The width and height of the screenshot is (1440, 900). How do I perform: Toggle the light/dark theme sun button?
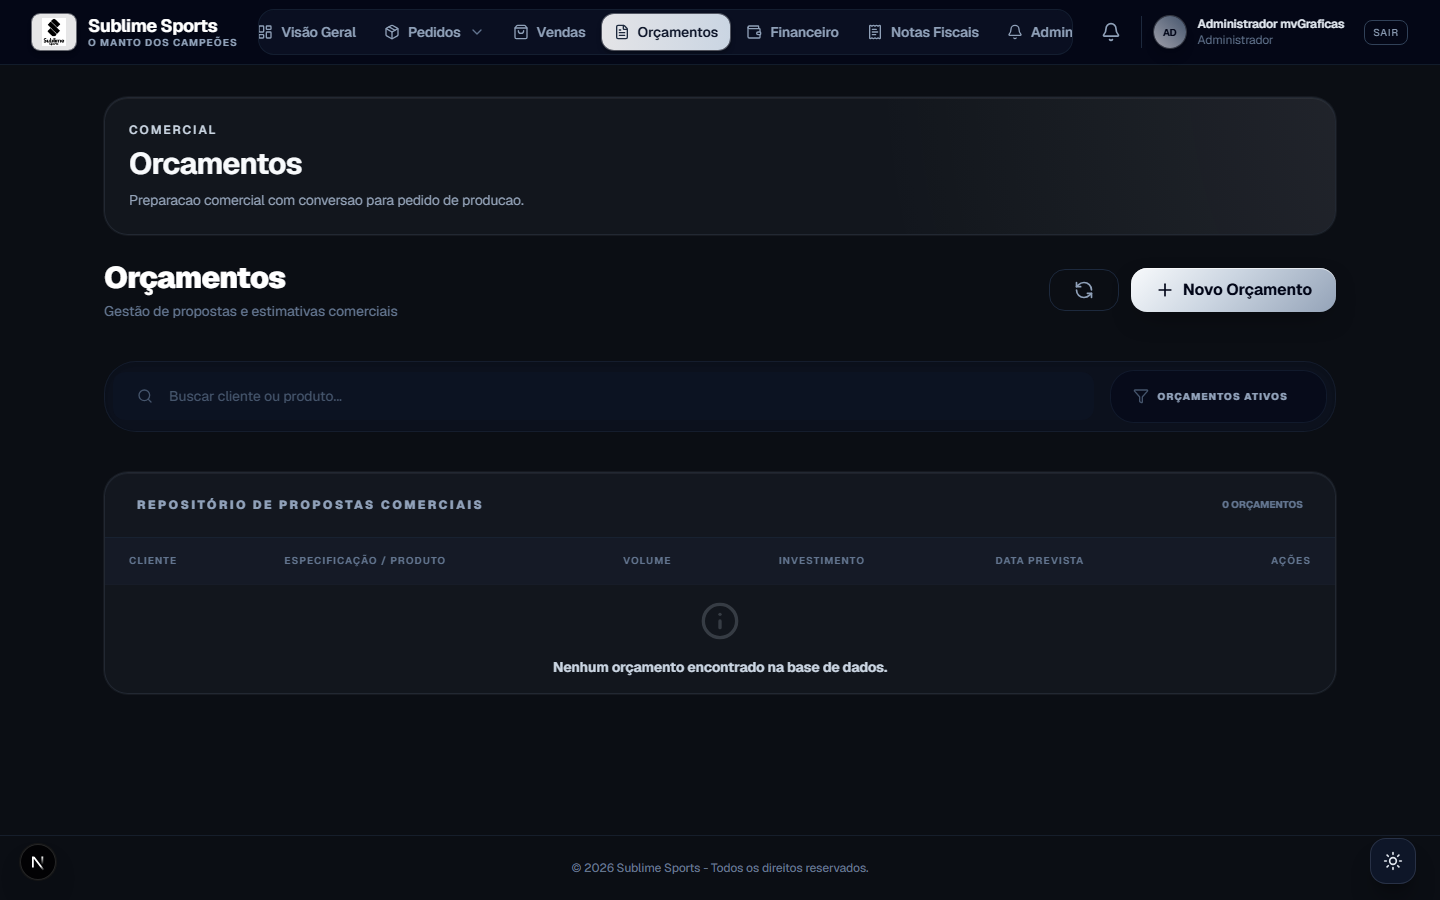pyautogui.click(x=1393, y=861)
